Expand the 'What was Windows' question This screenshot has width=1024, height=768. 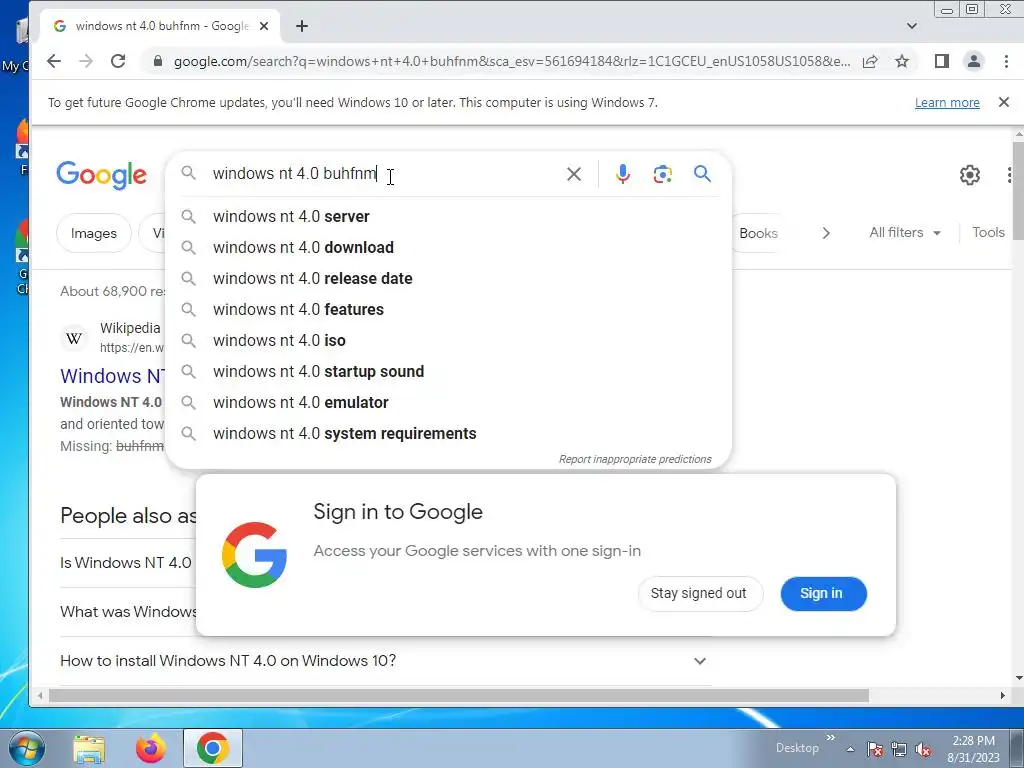tap(128, 612)
